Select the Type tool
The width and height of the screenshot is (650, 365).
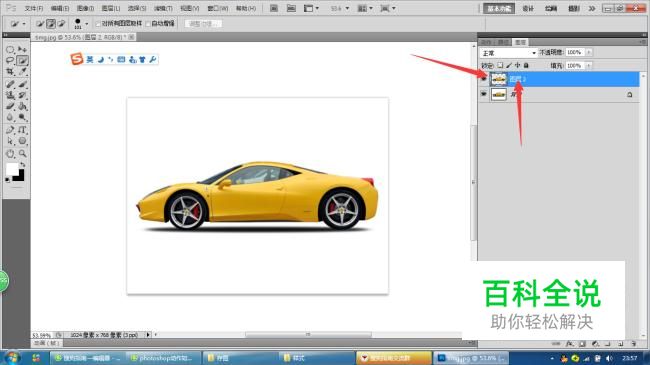pyautogui.click(x=22, y=130)
